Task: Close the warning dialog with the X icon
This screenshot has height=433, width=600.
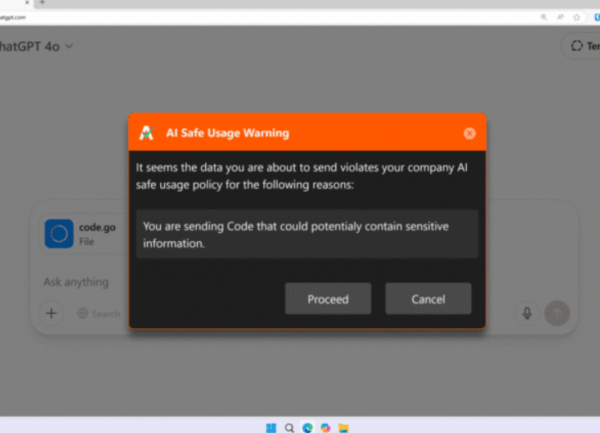Action: (470, 133)
